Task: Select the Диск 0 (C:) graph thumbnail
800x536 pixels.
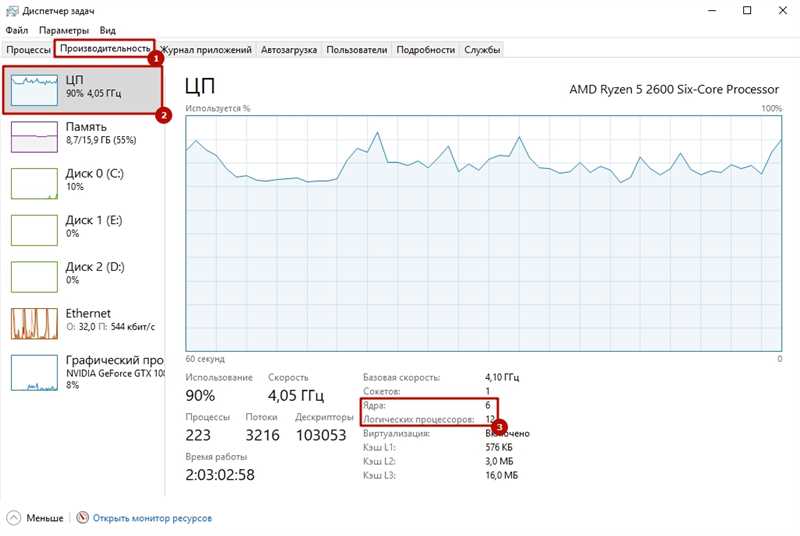Action: point(34,184)
